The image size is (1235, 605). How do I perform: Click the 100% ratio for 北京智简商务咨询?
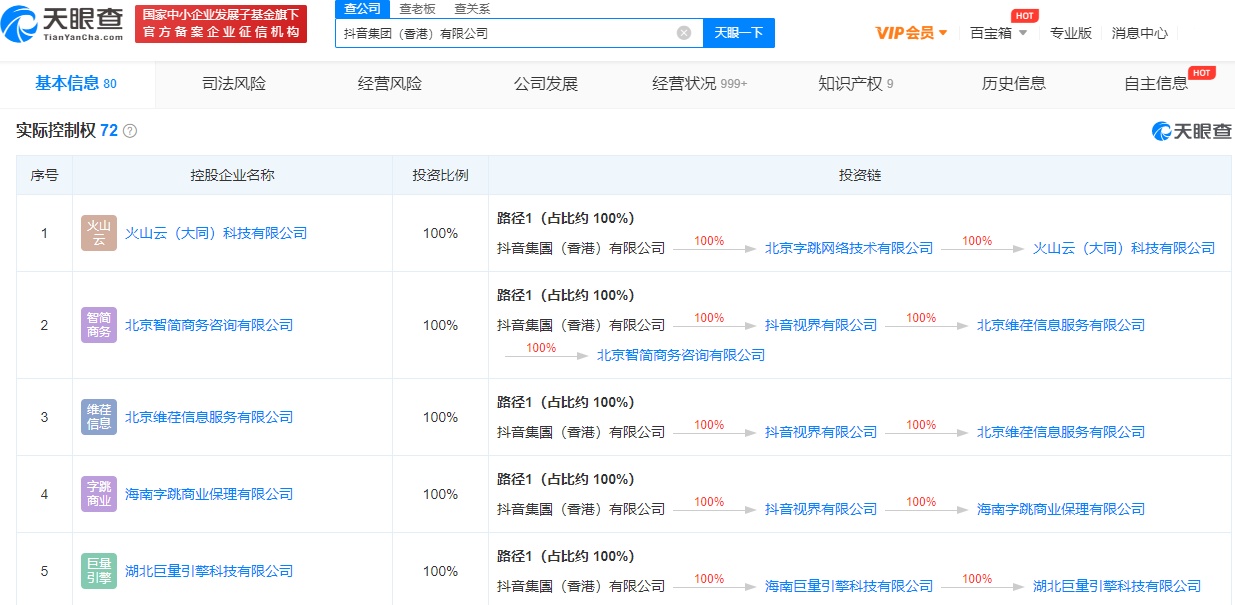pos(440,325)
